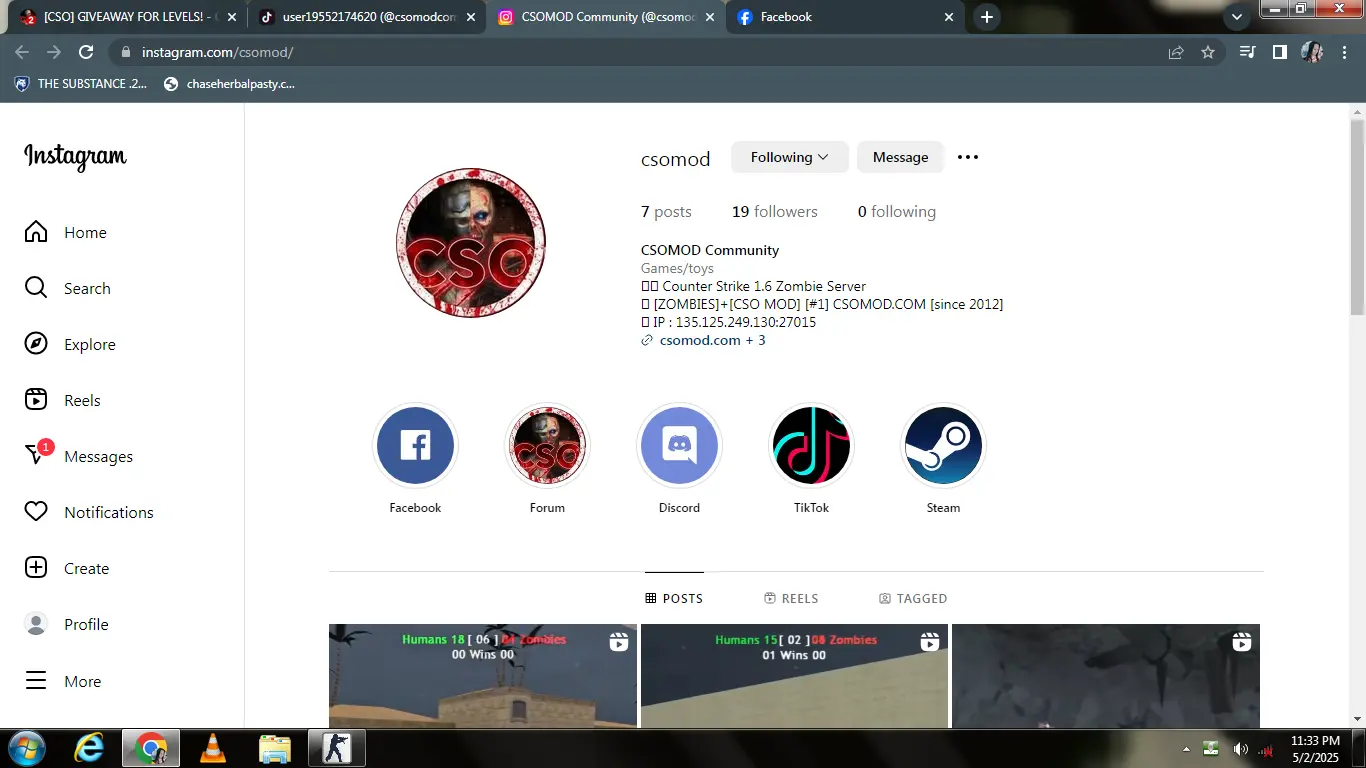Open the taskbar clock showing 11:33 PM

pyautogui.click(x=1315, y=749)
